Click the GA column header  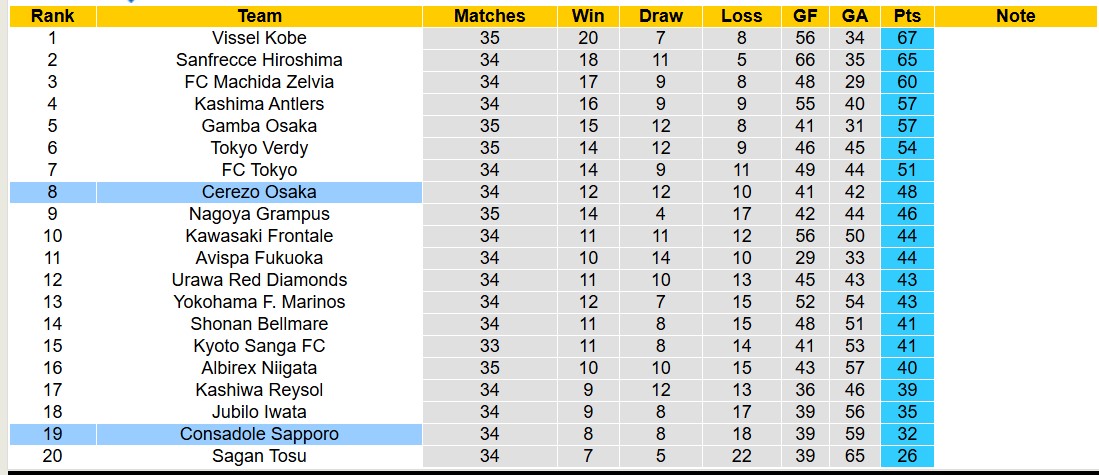point(855,16)
